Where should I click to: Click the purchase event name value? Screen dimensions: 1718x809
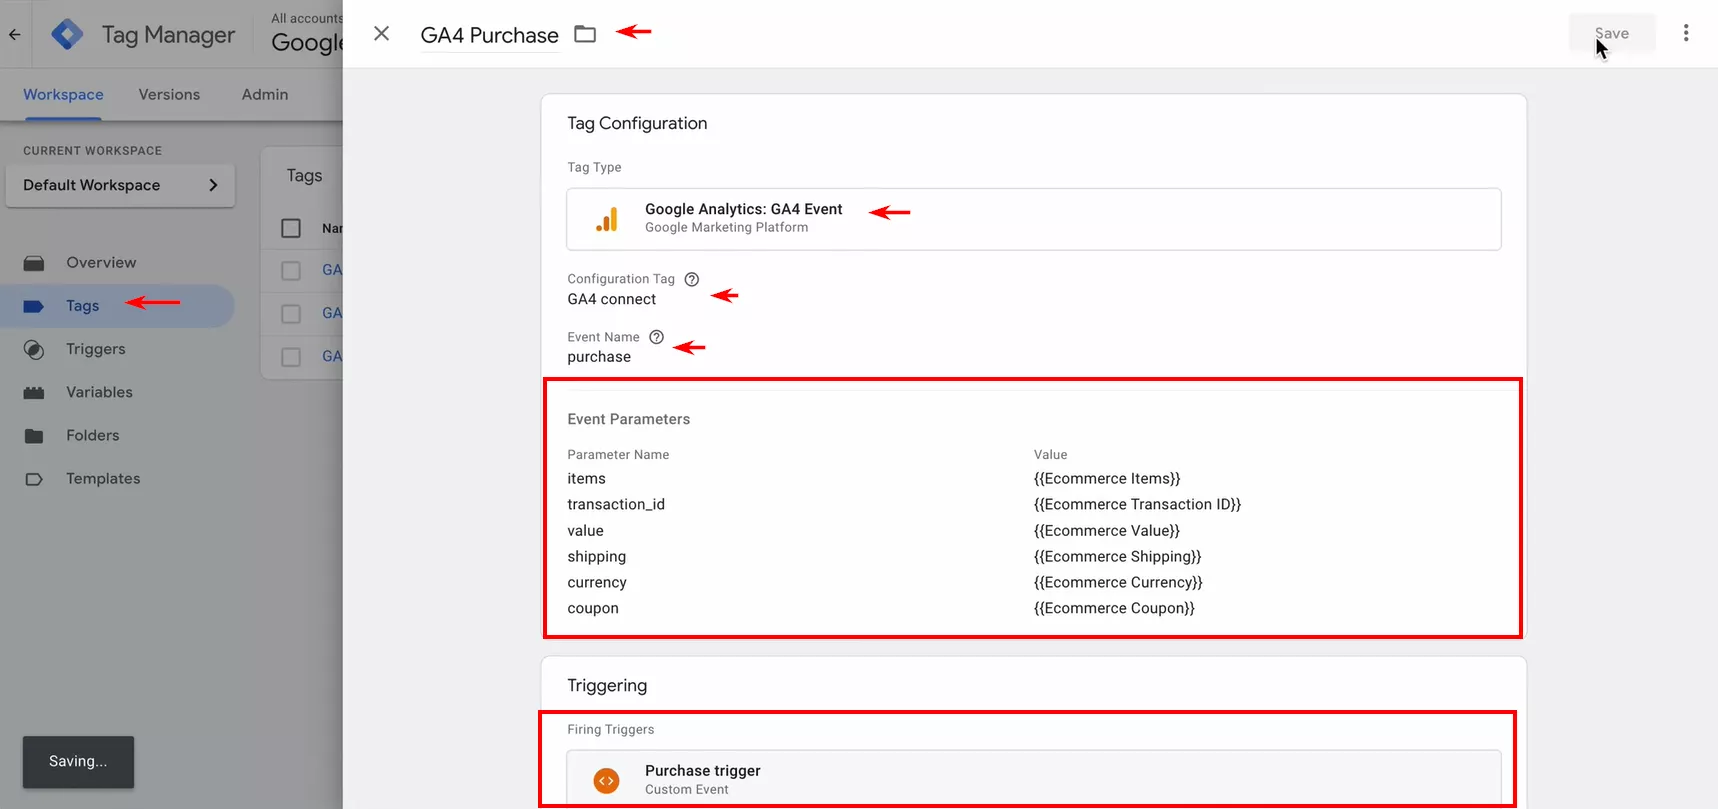pyautogui.click(x=599, y=357)
